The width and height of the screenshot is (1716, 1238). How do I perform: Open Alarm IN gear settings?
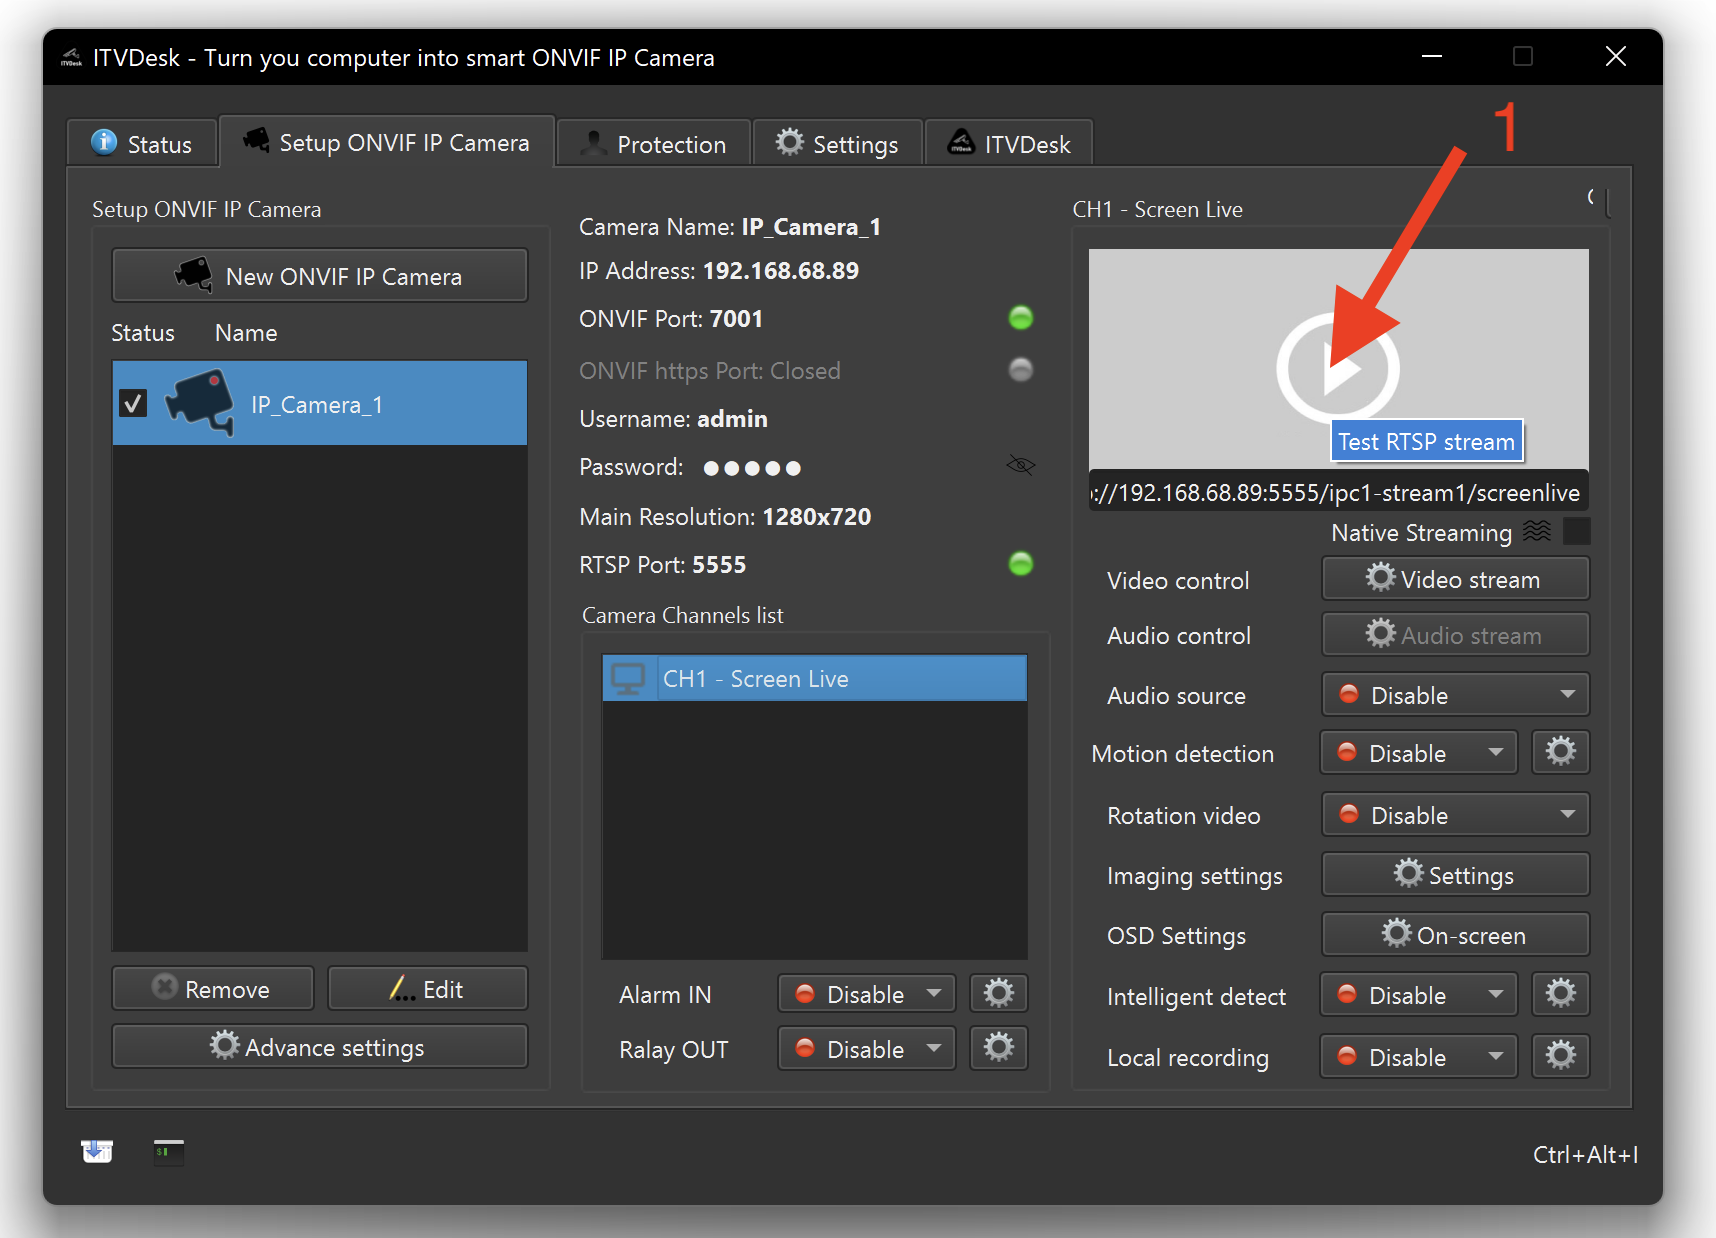coord(998,994)
